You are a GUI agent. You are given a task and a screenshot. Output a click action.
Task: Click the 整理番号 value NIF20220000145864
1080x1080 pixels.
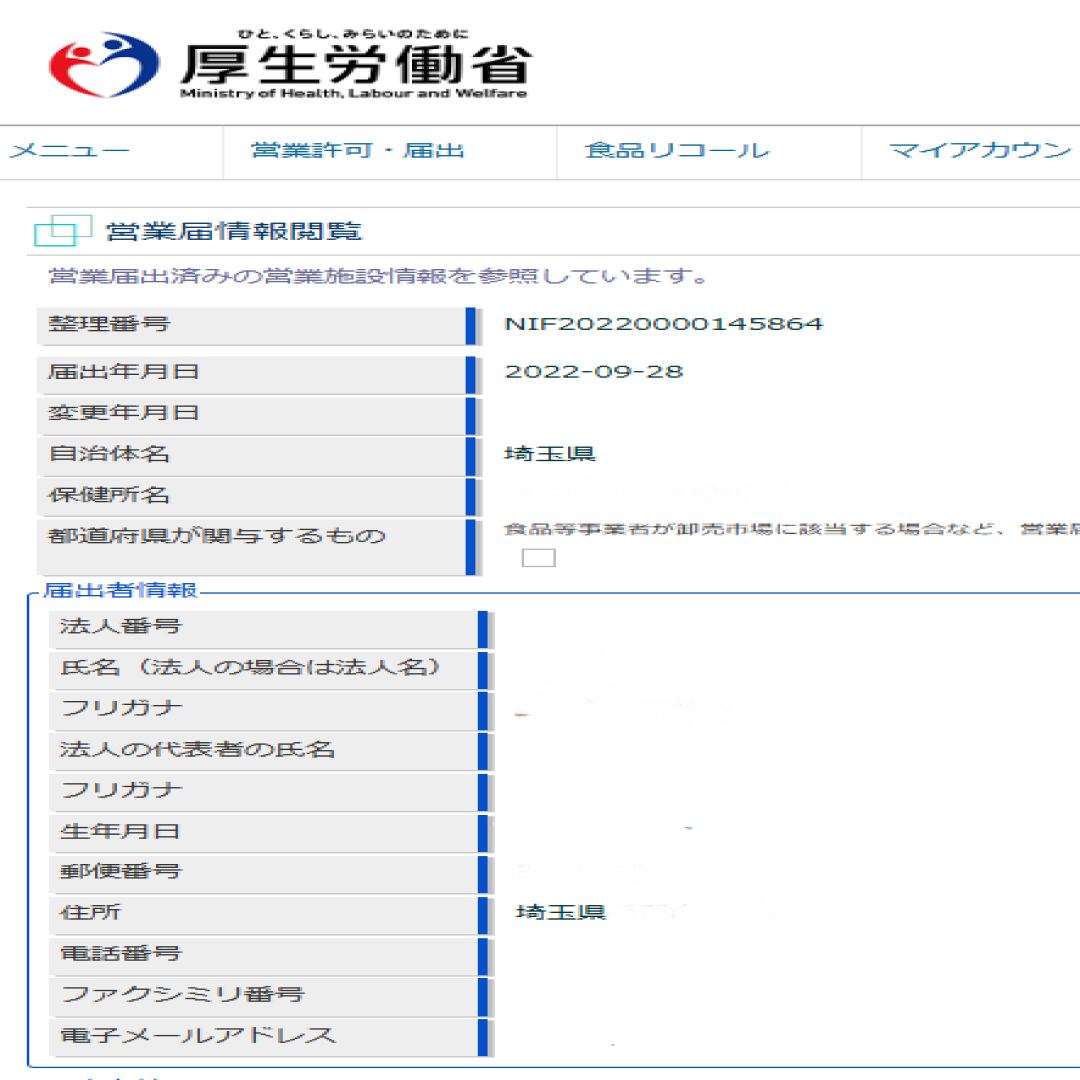click(x=663, y=324)
